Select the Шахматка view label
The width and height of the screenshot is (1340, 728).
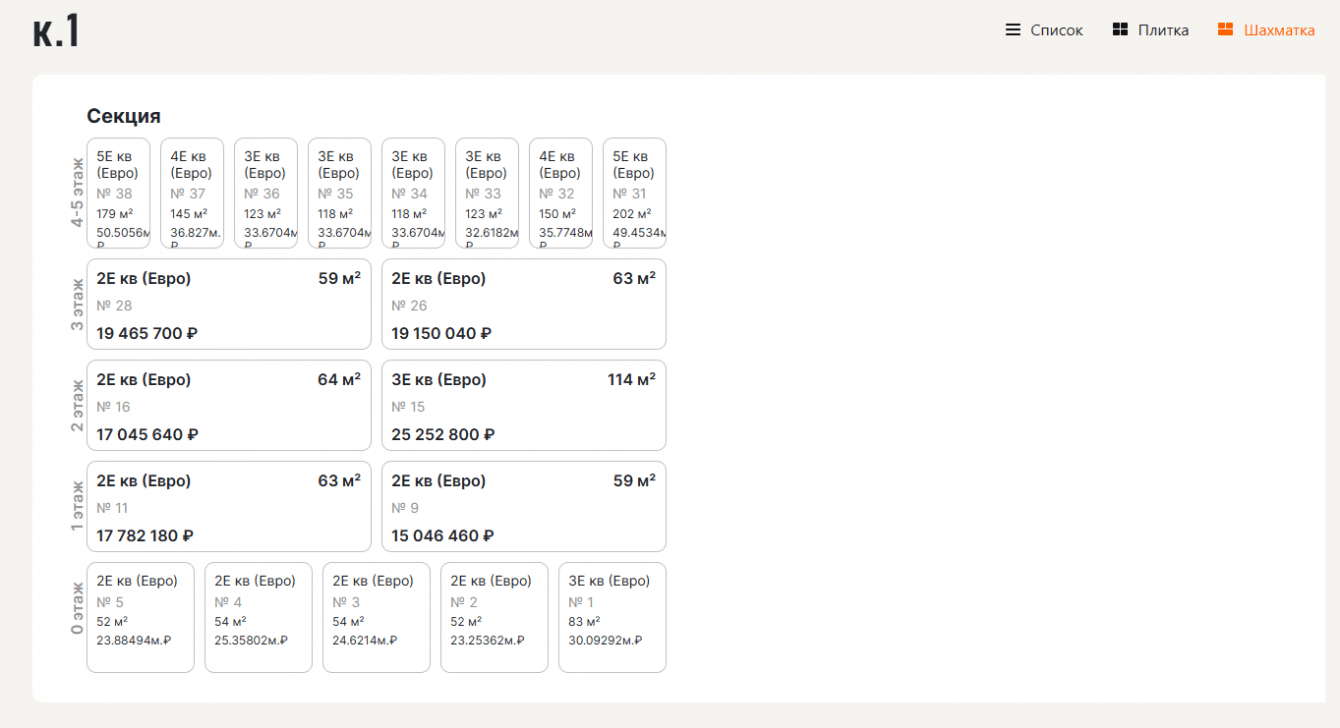[1279, 31]
